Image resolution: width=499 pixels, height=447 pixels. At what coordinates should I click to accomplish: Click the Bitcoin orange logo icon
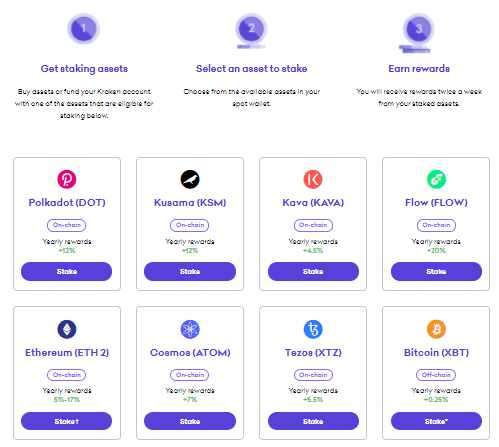436,329
